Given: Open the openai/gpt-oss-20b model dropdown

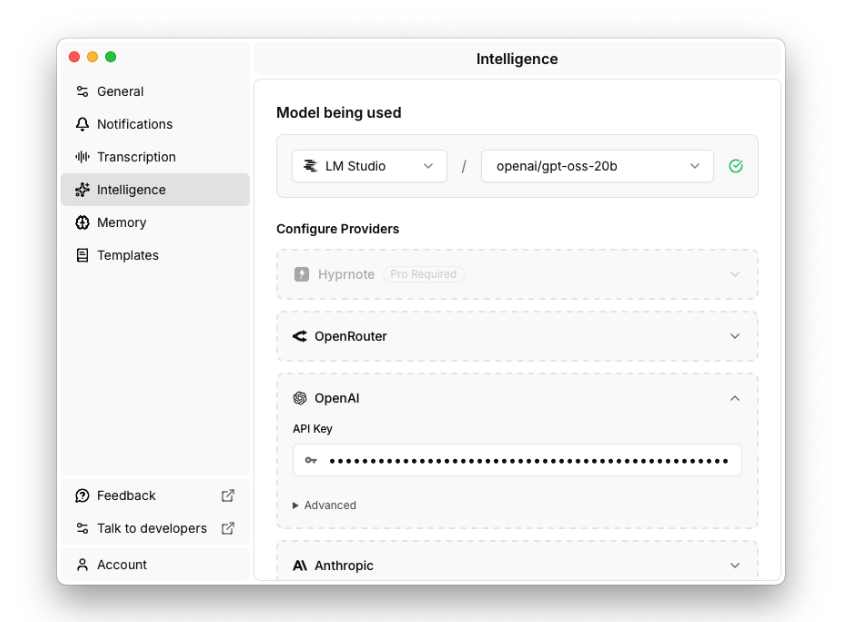Looking at the screenshot, I should click(597, 166).
